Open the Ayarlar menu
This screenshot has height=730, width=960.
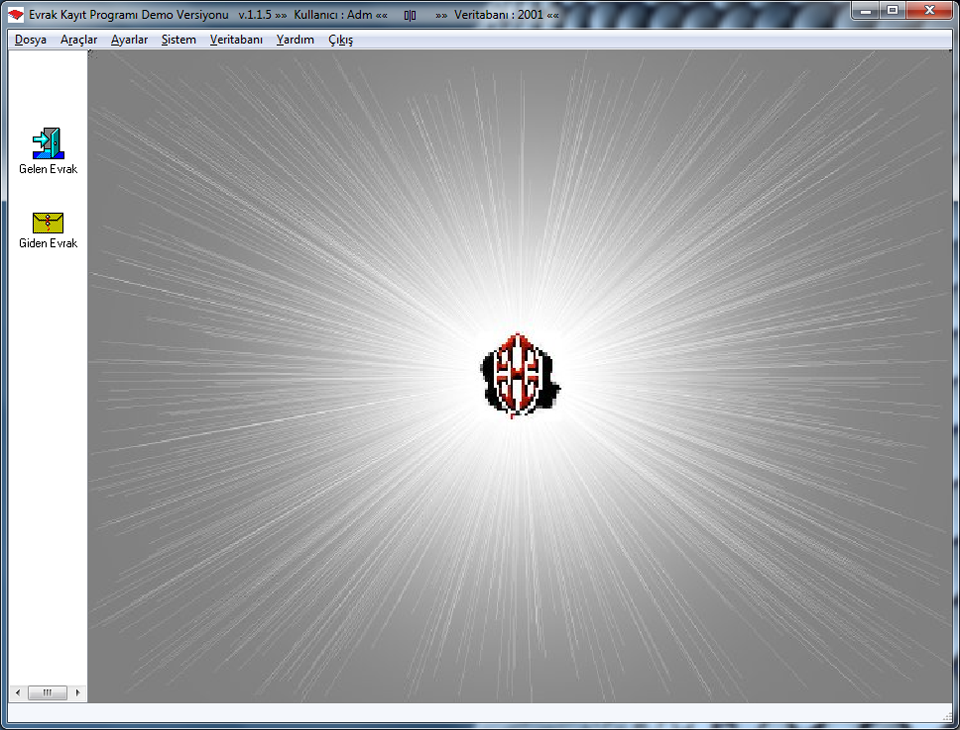point(129,40)
